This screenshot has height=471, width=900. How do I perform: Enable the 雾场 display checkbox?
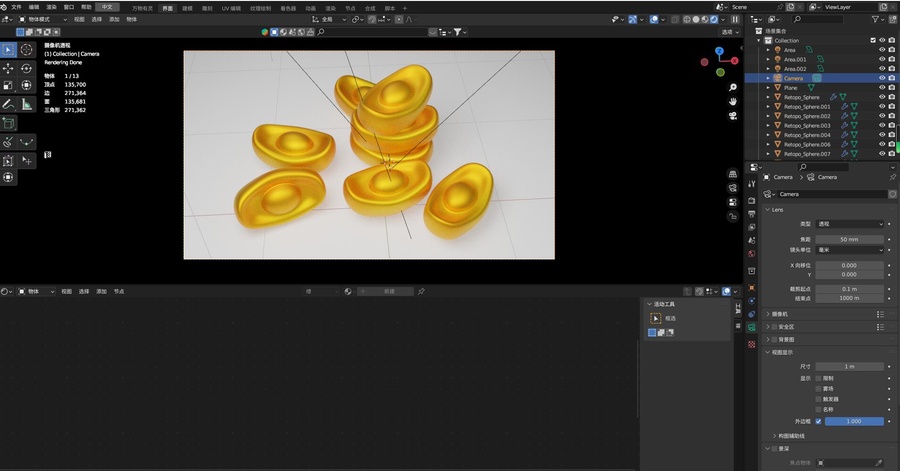(x=818, y=388)
